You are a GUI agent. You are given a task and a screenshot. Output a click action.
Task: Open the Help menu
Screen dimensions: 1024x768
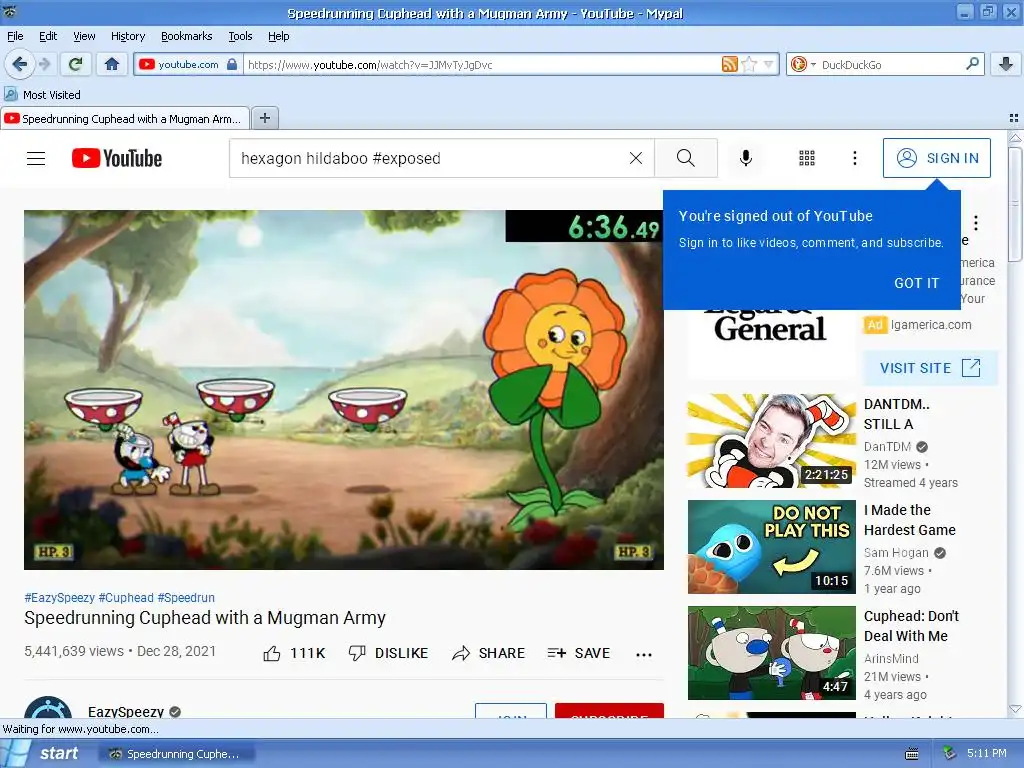coord(278,36)
